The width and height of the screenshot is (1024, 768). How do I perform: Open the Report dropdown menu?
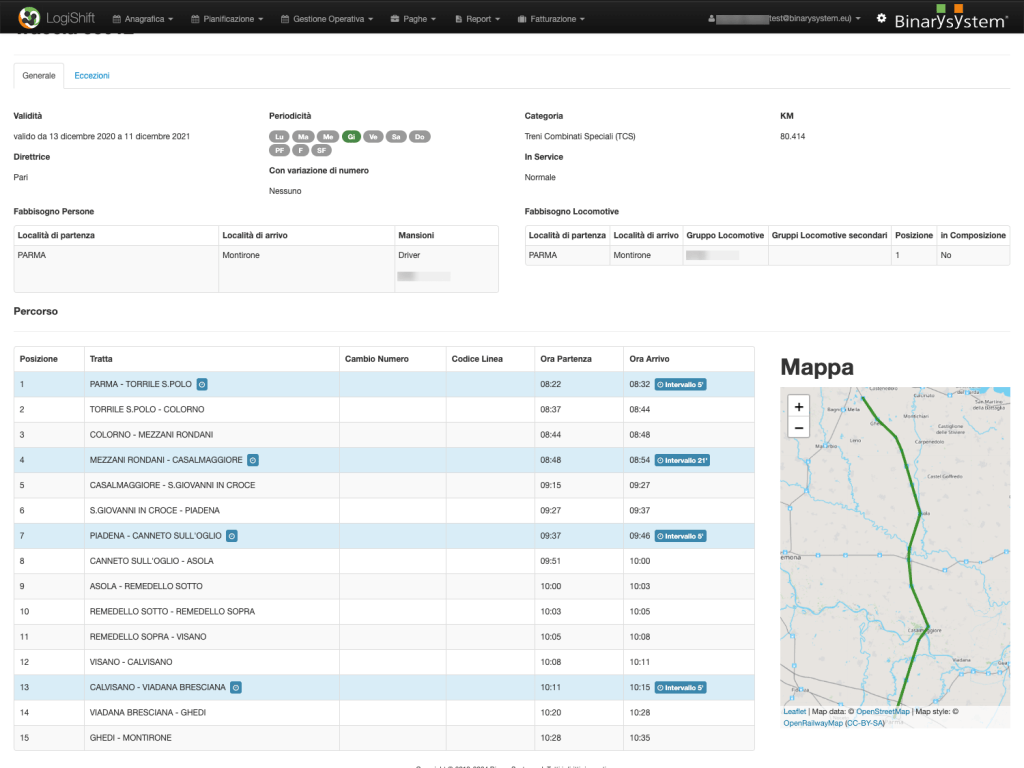coord(477,19)
